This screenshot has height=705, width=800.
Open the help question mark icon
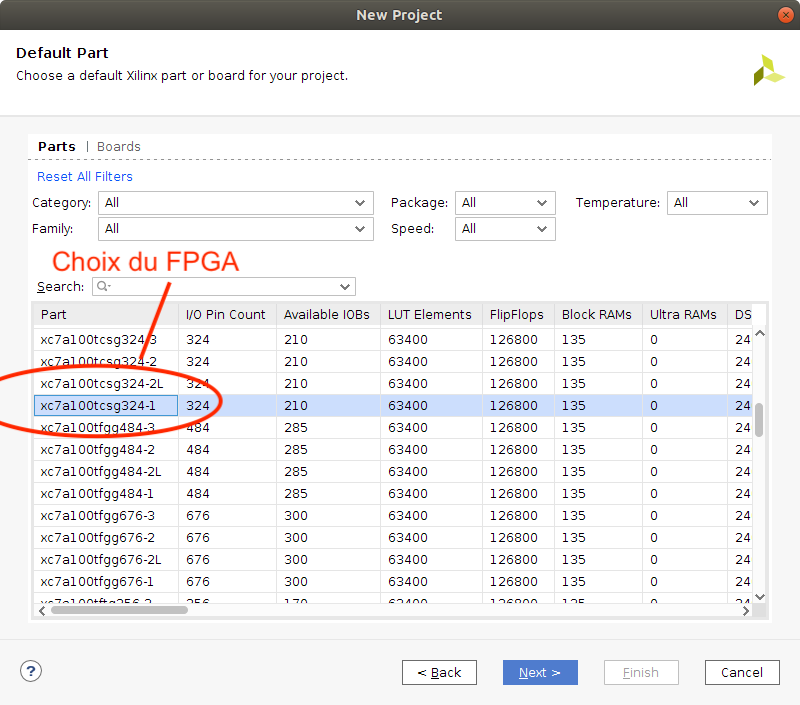pyautogui.click(x=31, y=671)
